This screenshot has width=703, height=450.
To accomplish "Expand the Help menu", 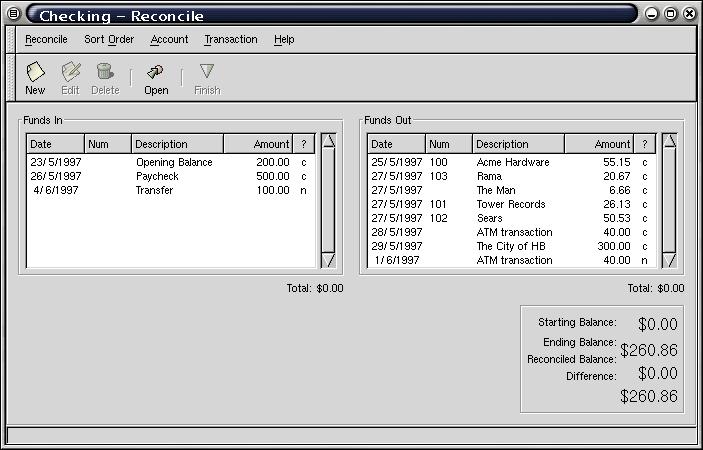I will click(x=284, y=39).
